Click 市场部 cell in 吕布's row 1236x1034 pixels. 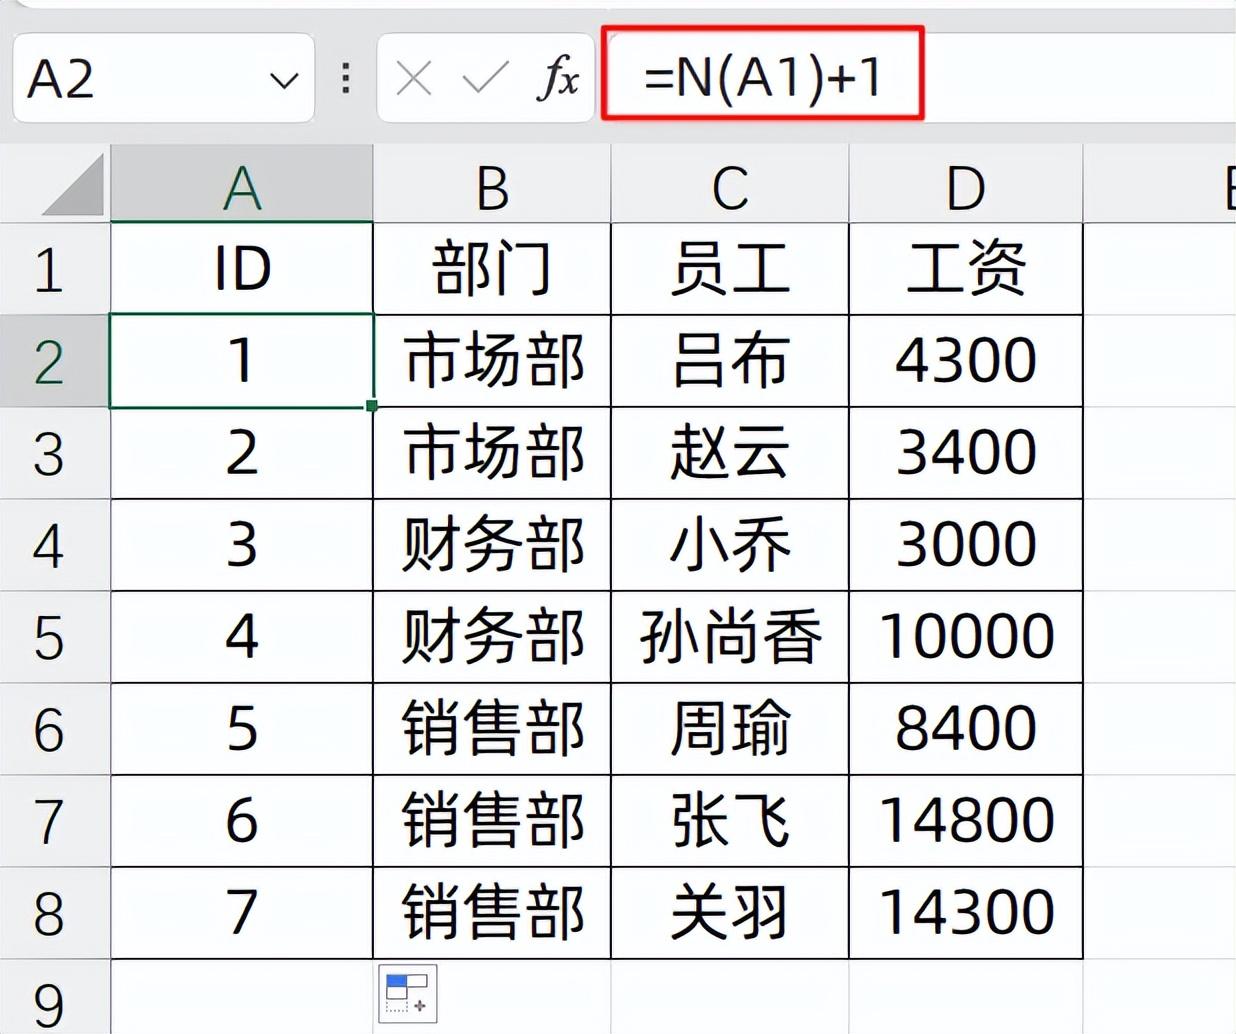coord(492,361)
